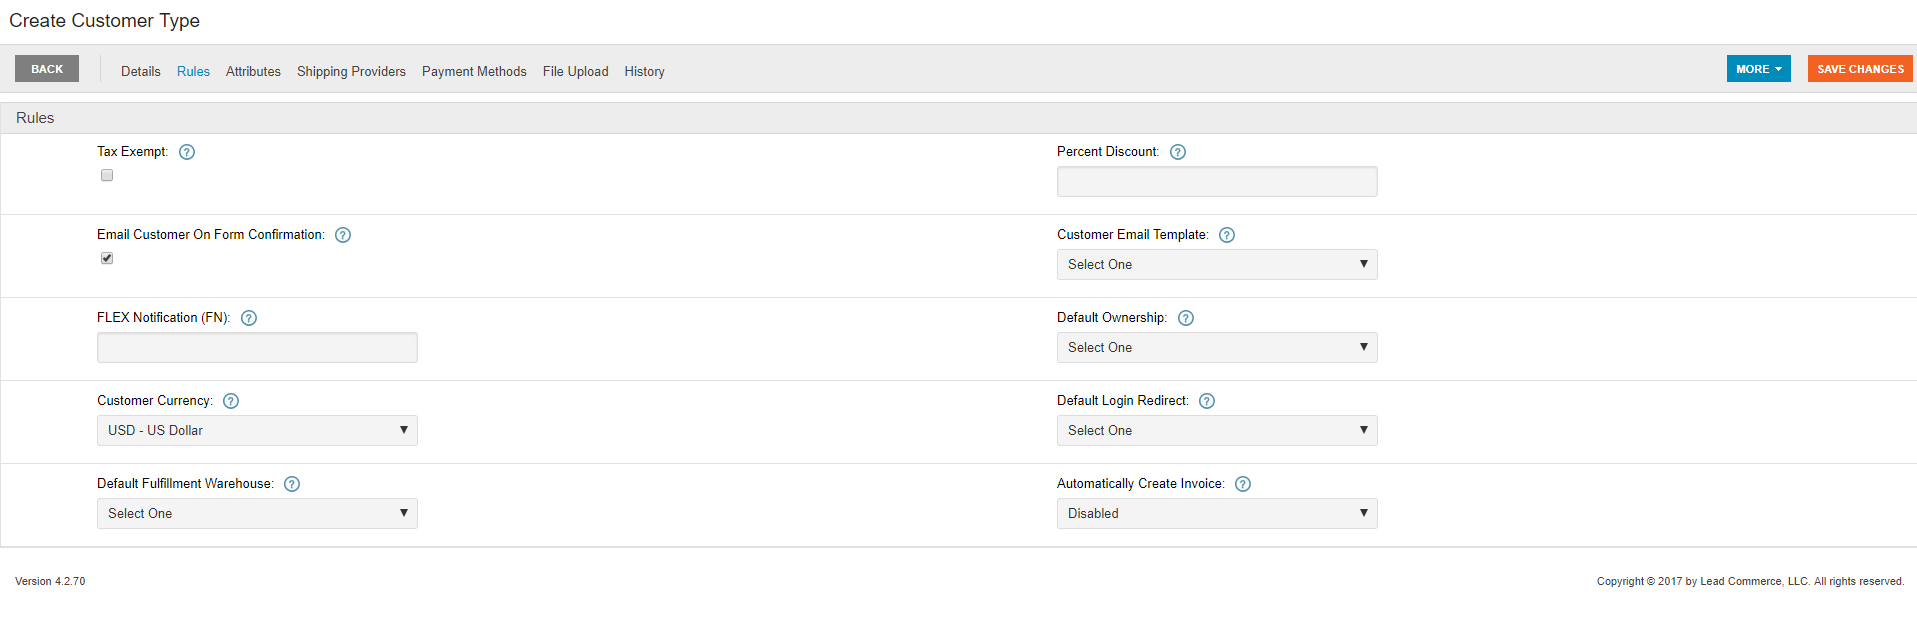This screenshot has width=1917, height=632.
Task: Click help icon beside Percent Discount
Action: point(1178,152)
